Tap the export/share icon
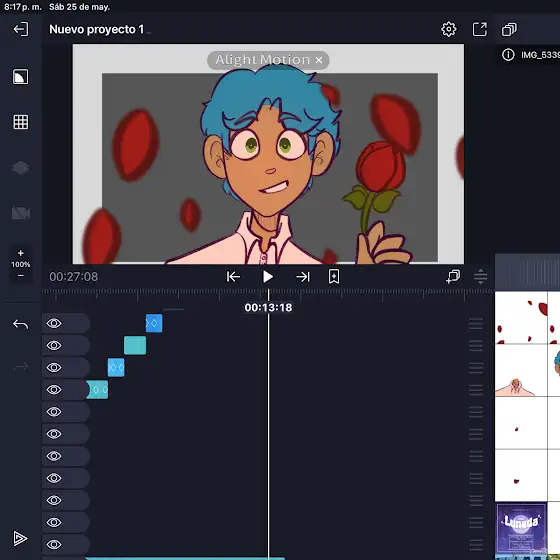560x560 pixels. coord(479,29)
